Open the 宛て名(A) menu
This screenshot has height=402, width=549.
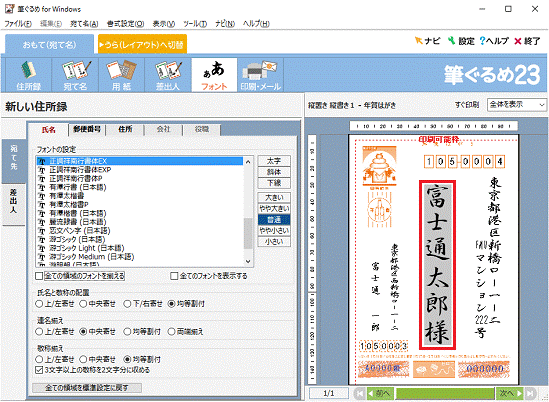tap(84, 24)
